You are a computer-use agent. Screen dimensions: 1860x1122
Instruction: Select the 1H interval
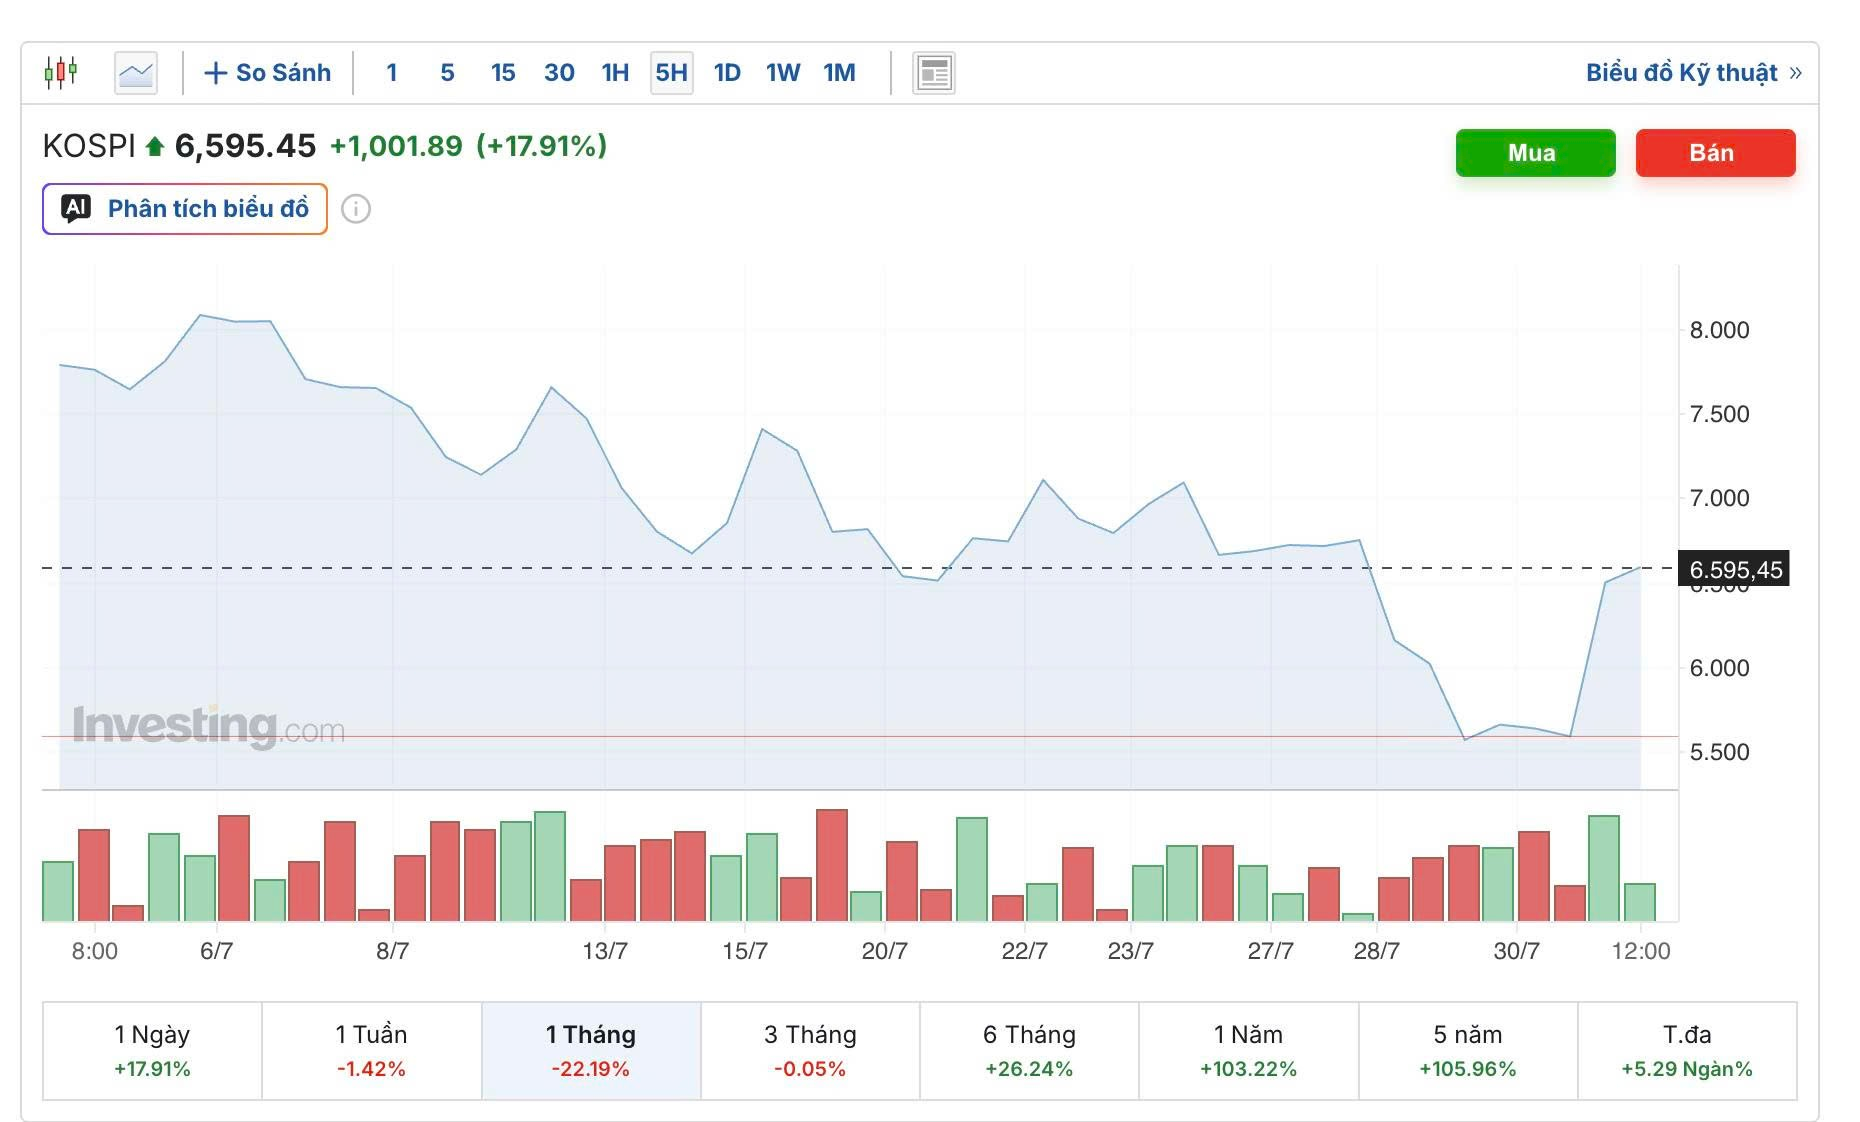click(x=615, y=73)
